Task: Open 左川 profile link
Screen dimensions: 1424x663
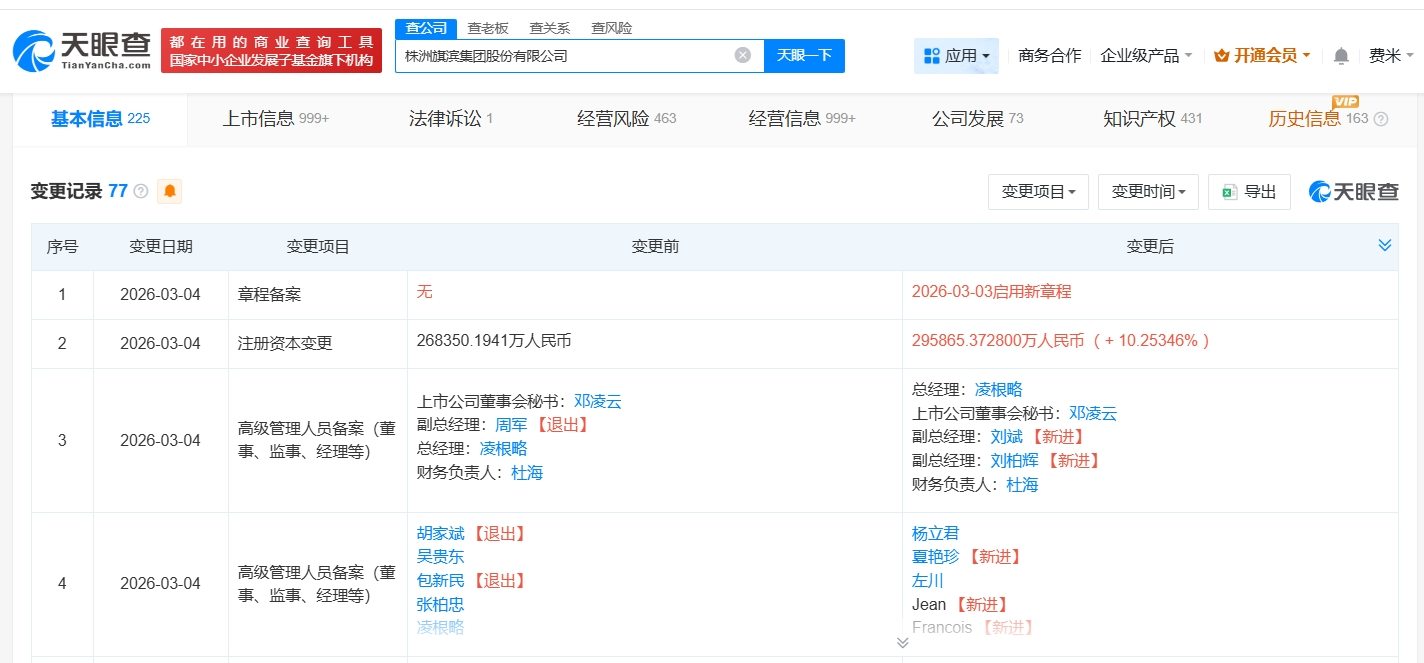Action: pyautogui.click(x=928, y=581)
